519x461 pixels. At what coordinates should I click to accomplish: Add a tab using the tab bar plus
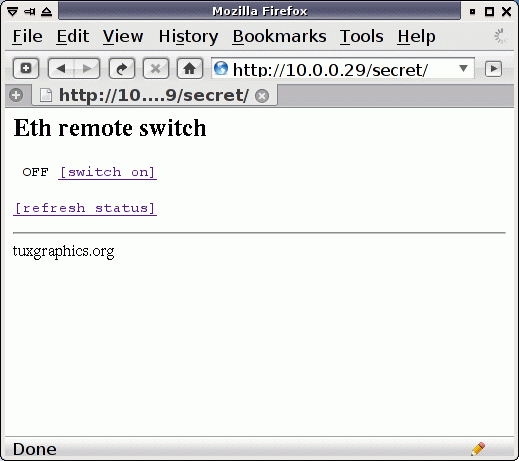click(16, 95)
